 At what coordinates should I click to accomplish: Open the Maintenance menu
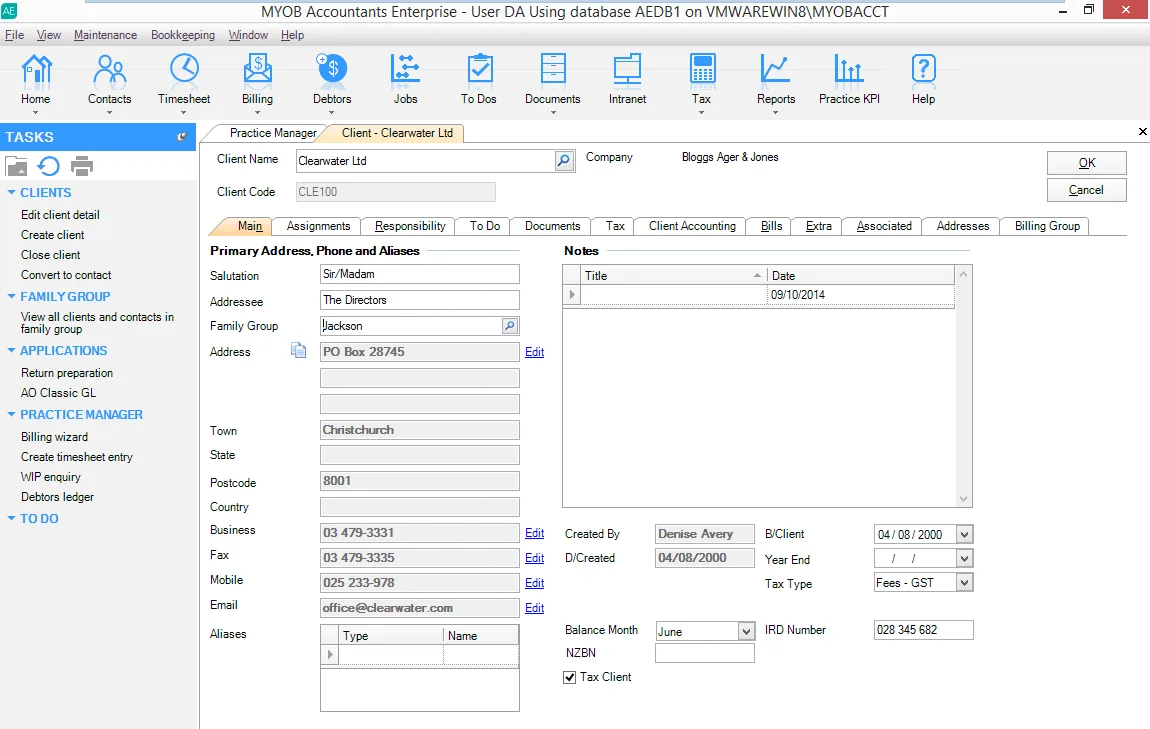click(105, 34)
